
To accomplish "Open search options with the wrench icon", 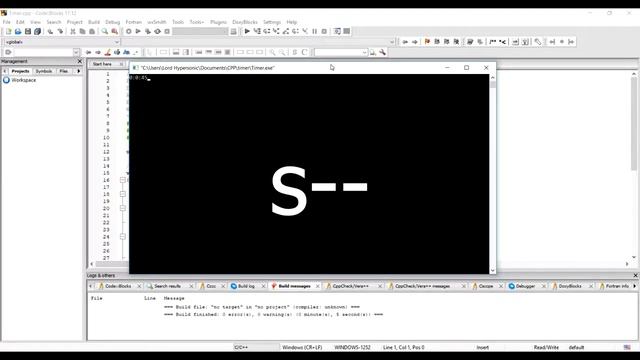I will [382, 52].
